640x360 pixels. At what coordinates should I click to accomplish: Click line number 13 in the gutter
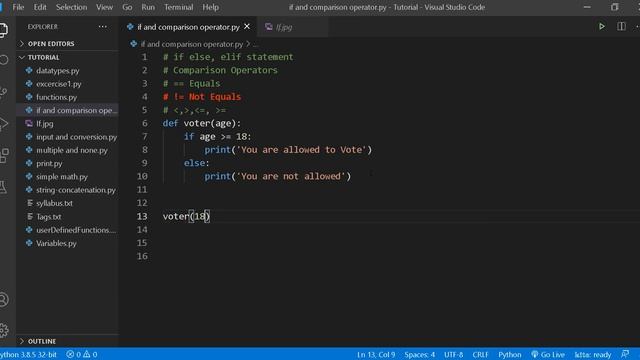pyautogui.click(x=142, y=216)
